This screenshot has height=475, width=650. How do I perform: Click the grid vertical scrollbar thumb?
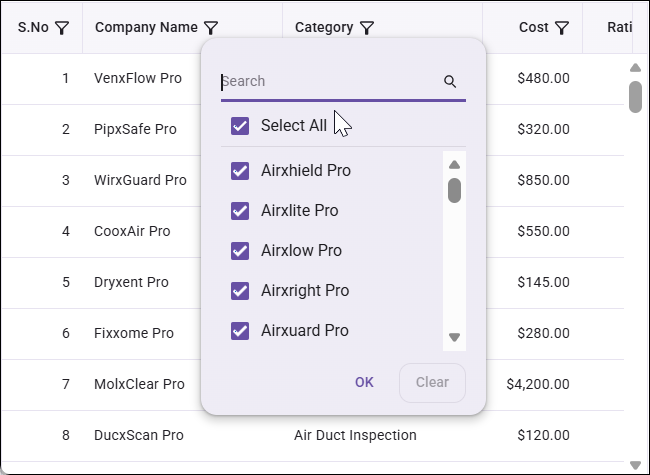point(635,97)
